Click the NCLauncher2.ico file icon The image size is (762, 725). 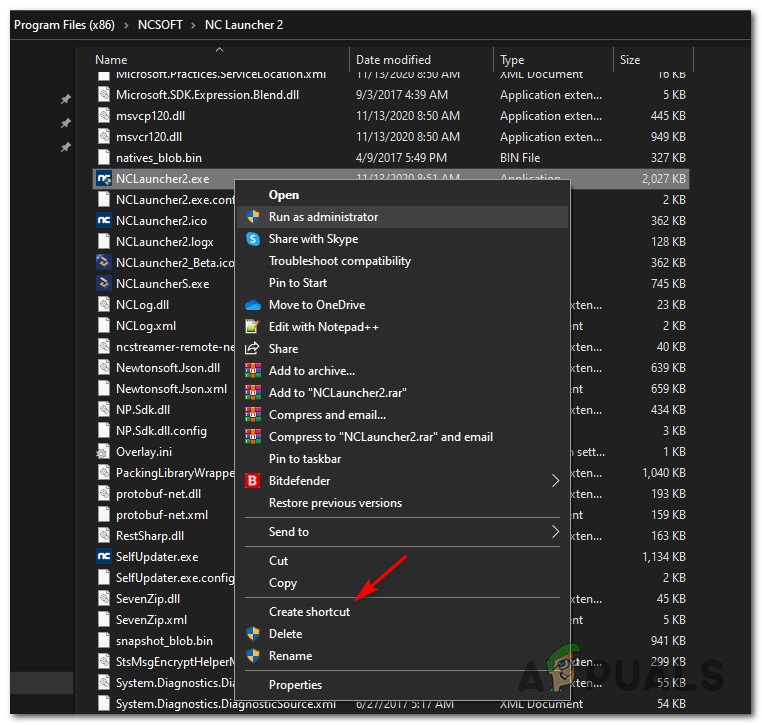point(104,221)
